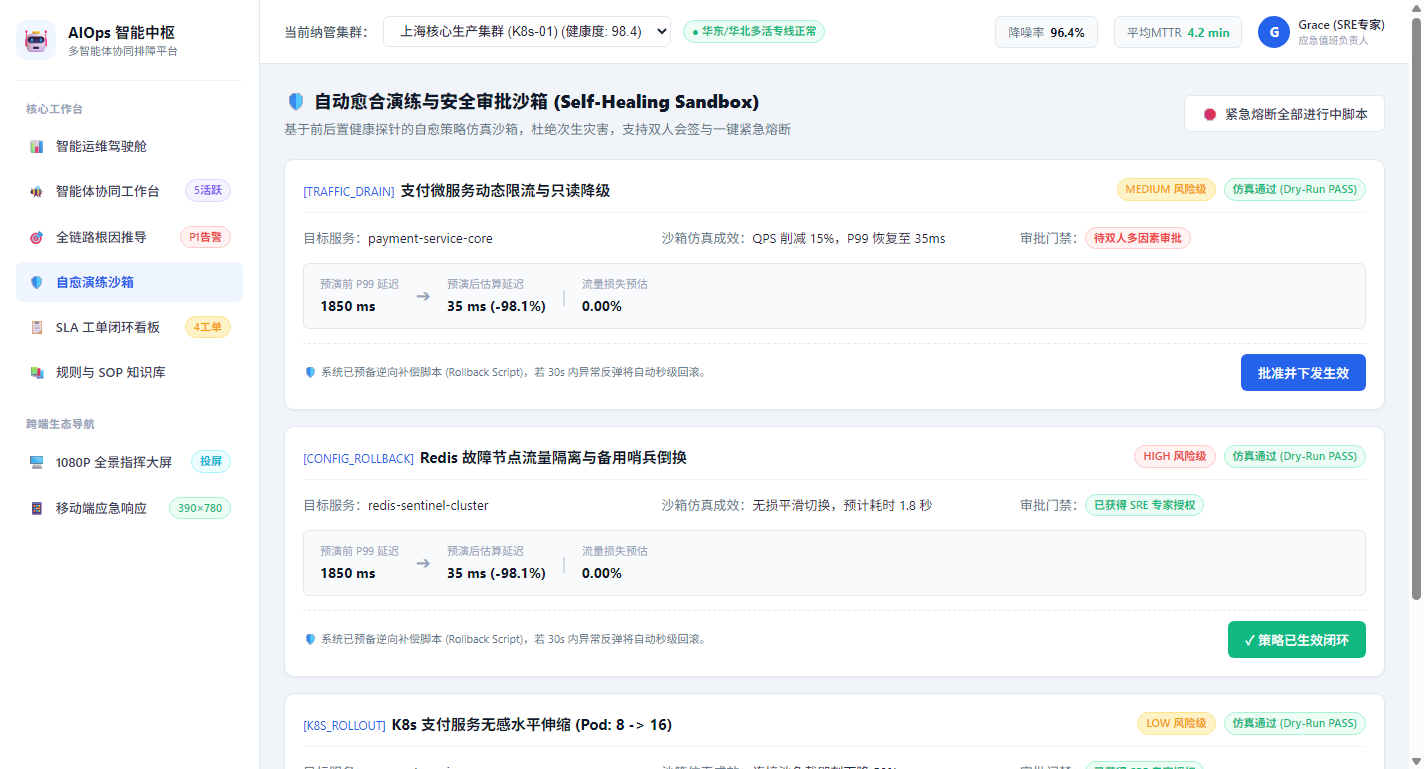Click ✓ 策略已生效闭环 button
1424x769 pixels.
1296,640
